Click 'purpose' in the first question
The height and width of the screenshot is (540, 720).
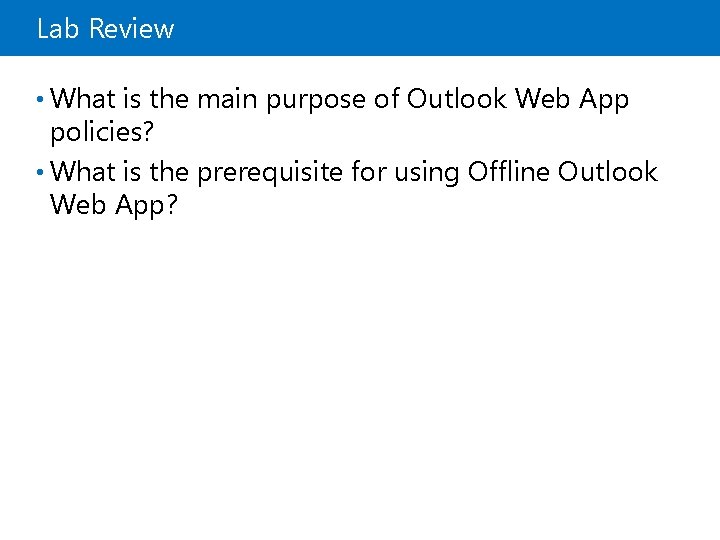[316, 101]
